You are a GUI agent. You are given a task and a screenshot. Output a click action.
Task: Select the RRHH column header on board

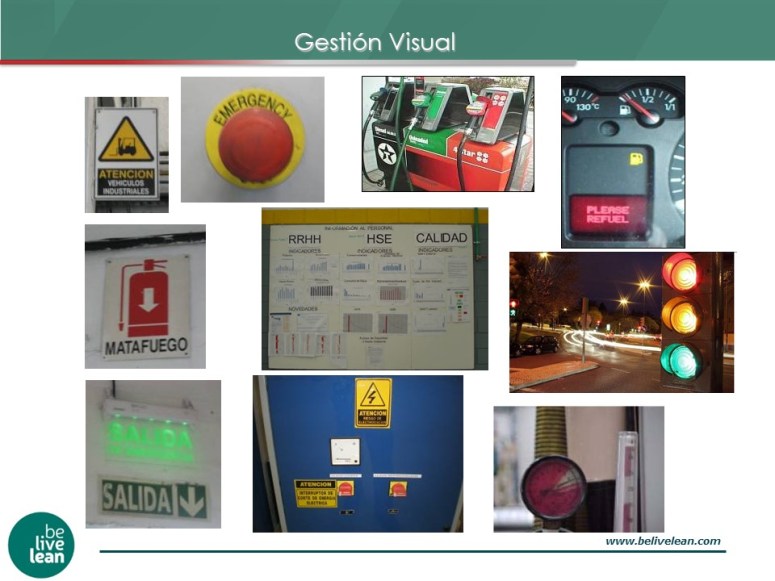(305, 238)
